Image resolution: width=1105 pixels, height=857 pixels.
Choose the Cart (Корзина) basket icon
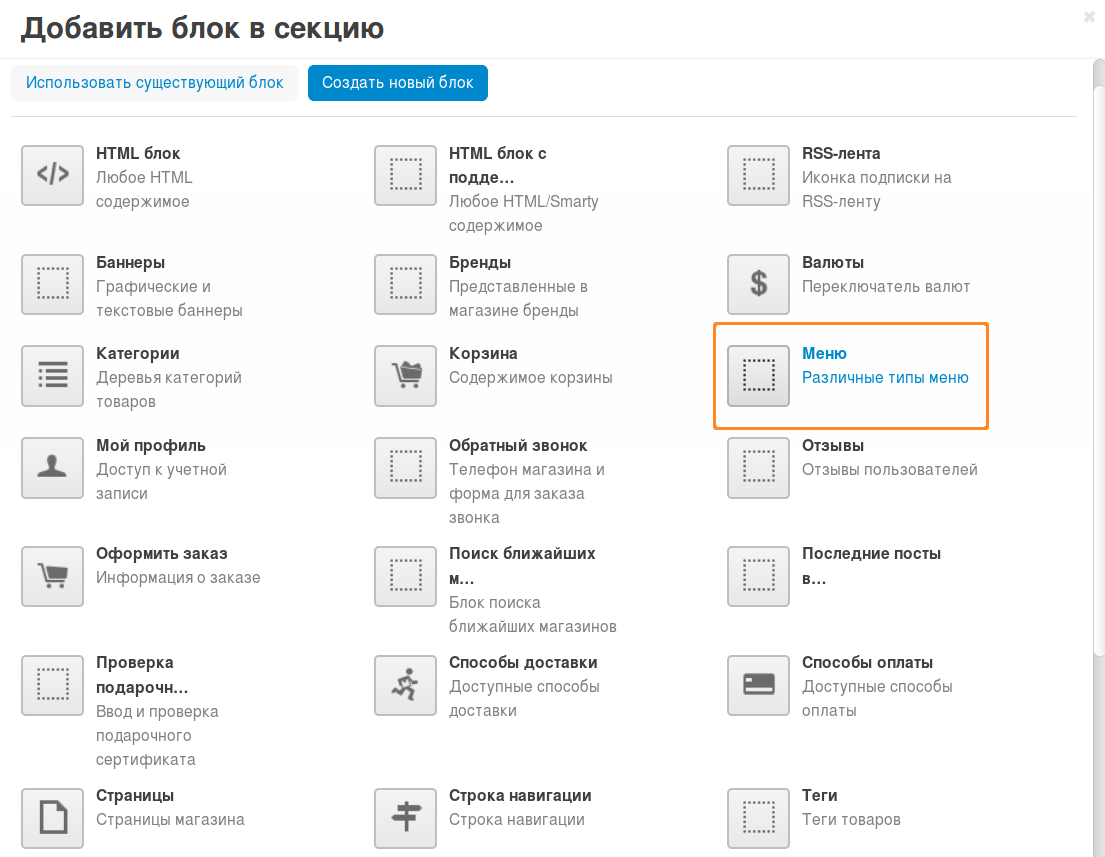(405, 376)
